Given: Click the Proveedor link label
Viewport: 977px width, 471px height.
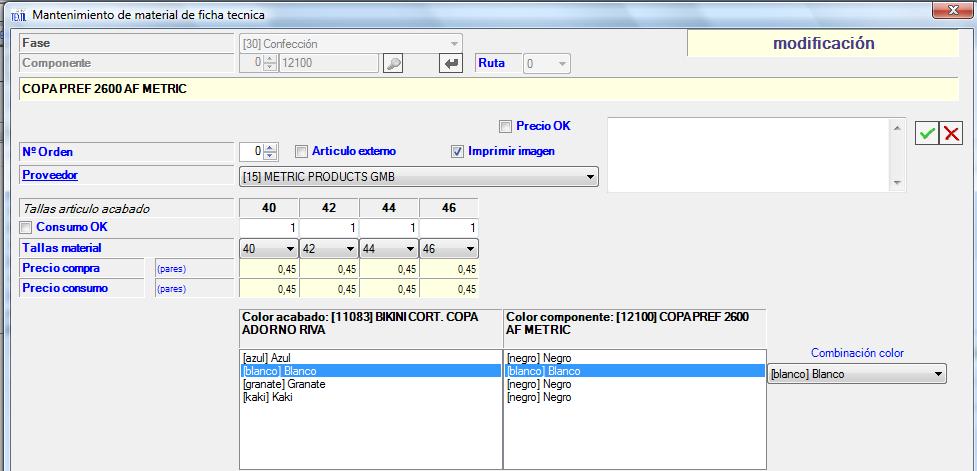Looking at the screenshot, I should (x=50, y=175).
